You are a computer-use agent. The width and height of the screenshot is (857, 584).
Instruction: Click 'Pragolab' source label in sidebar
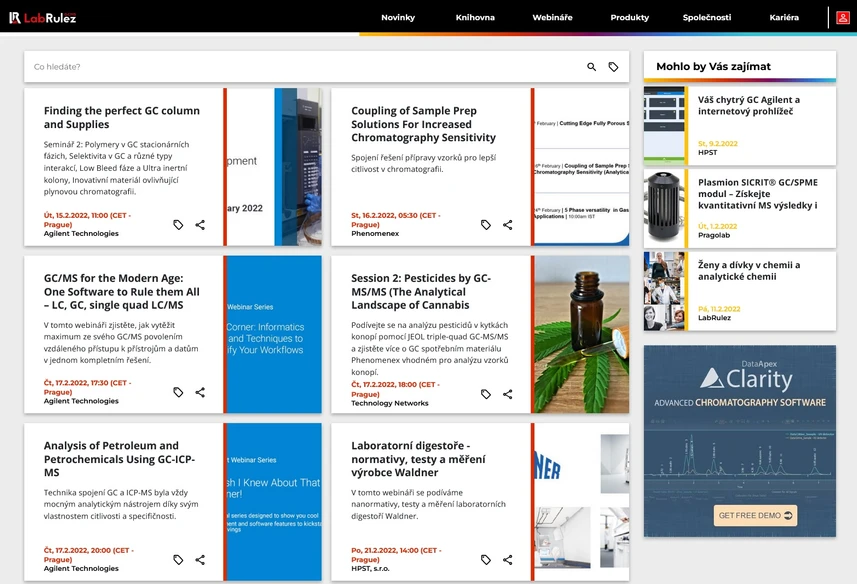714,235
